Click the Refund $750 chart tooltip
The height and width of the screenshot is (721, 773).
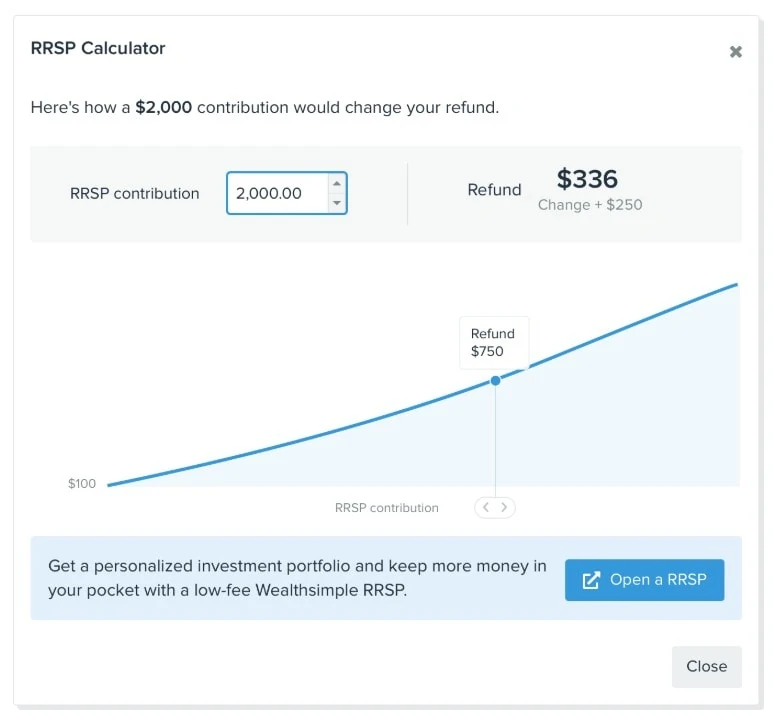point(493,343)
